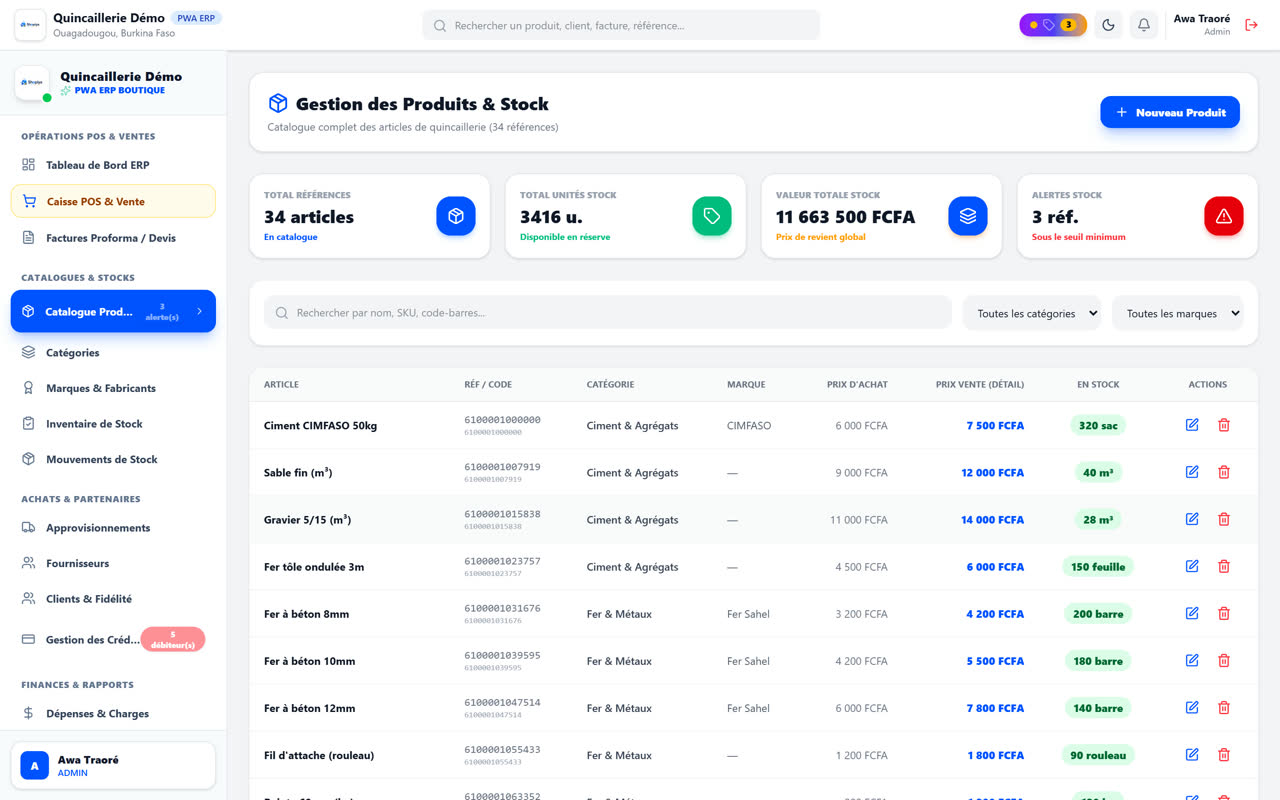Edit the Sable fin (m³) row
Screen dimensions: 1280x800
click(1192, 472)
